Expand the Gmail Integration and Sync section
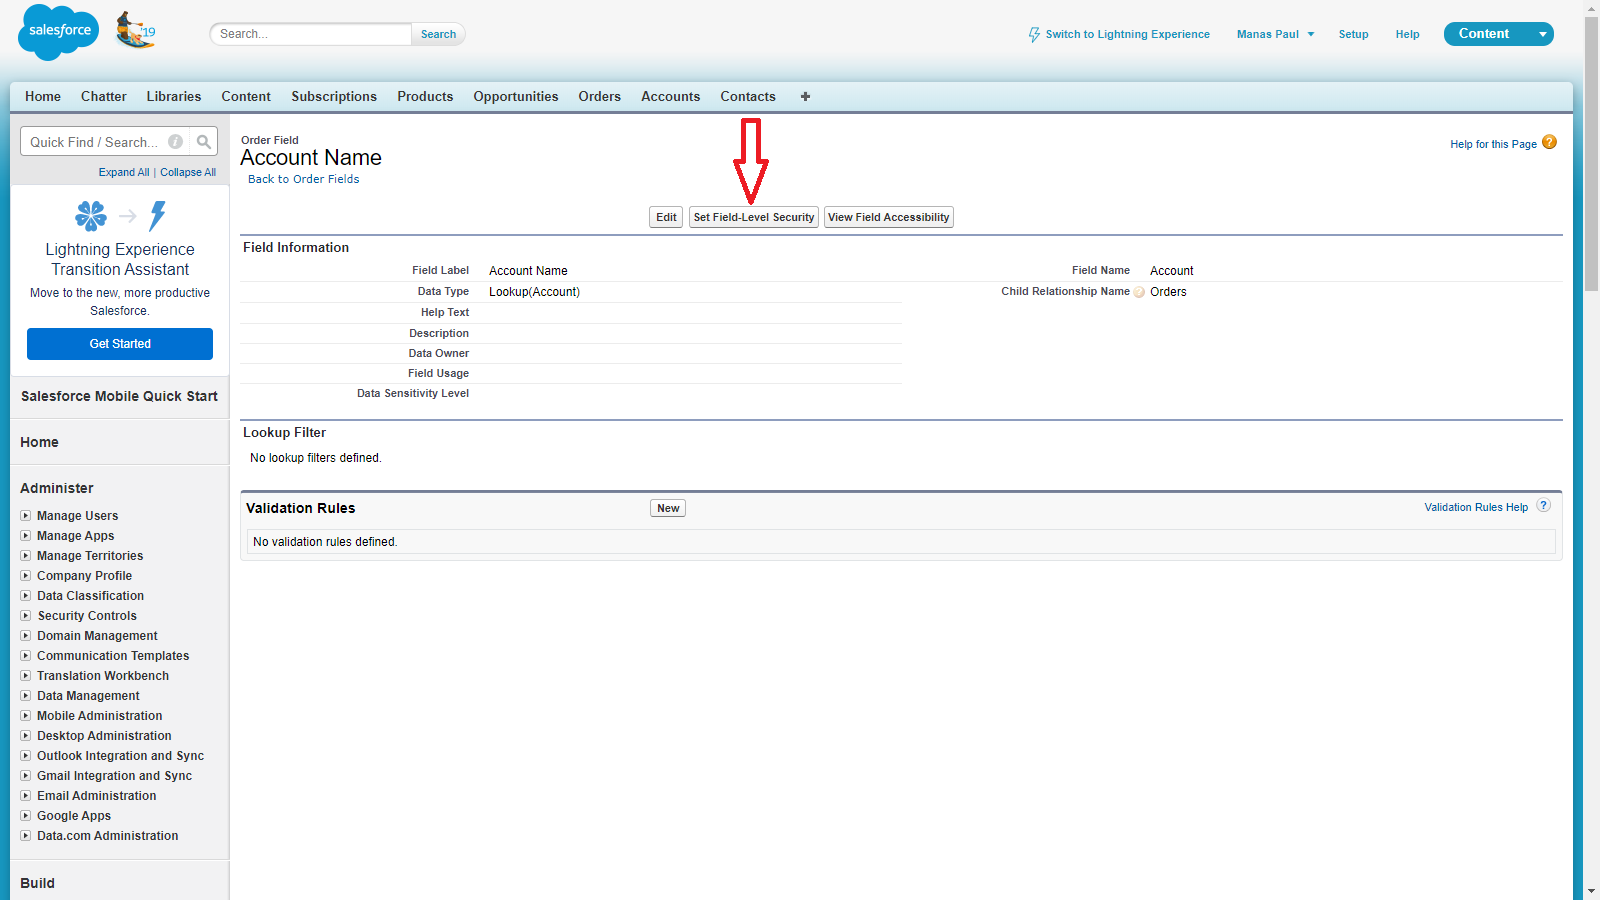1600x900 pixels. (x=25, y=776)
